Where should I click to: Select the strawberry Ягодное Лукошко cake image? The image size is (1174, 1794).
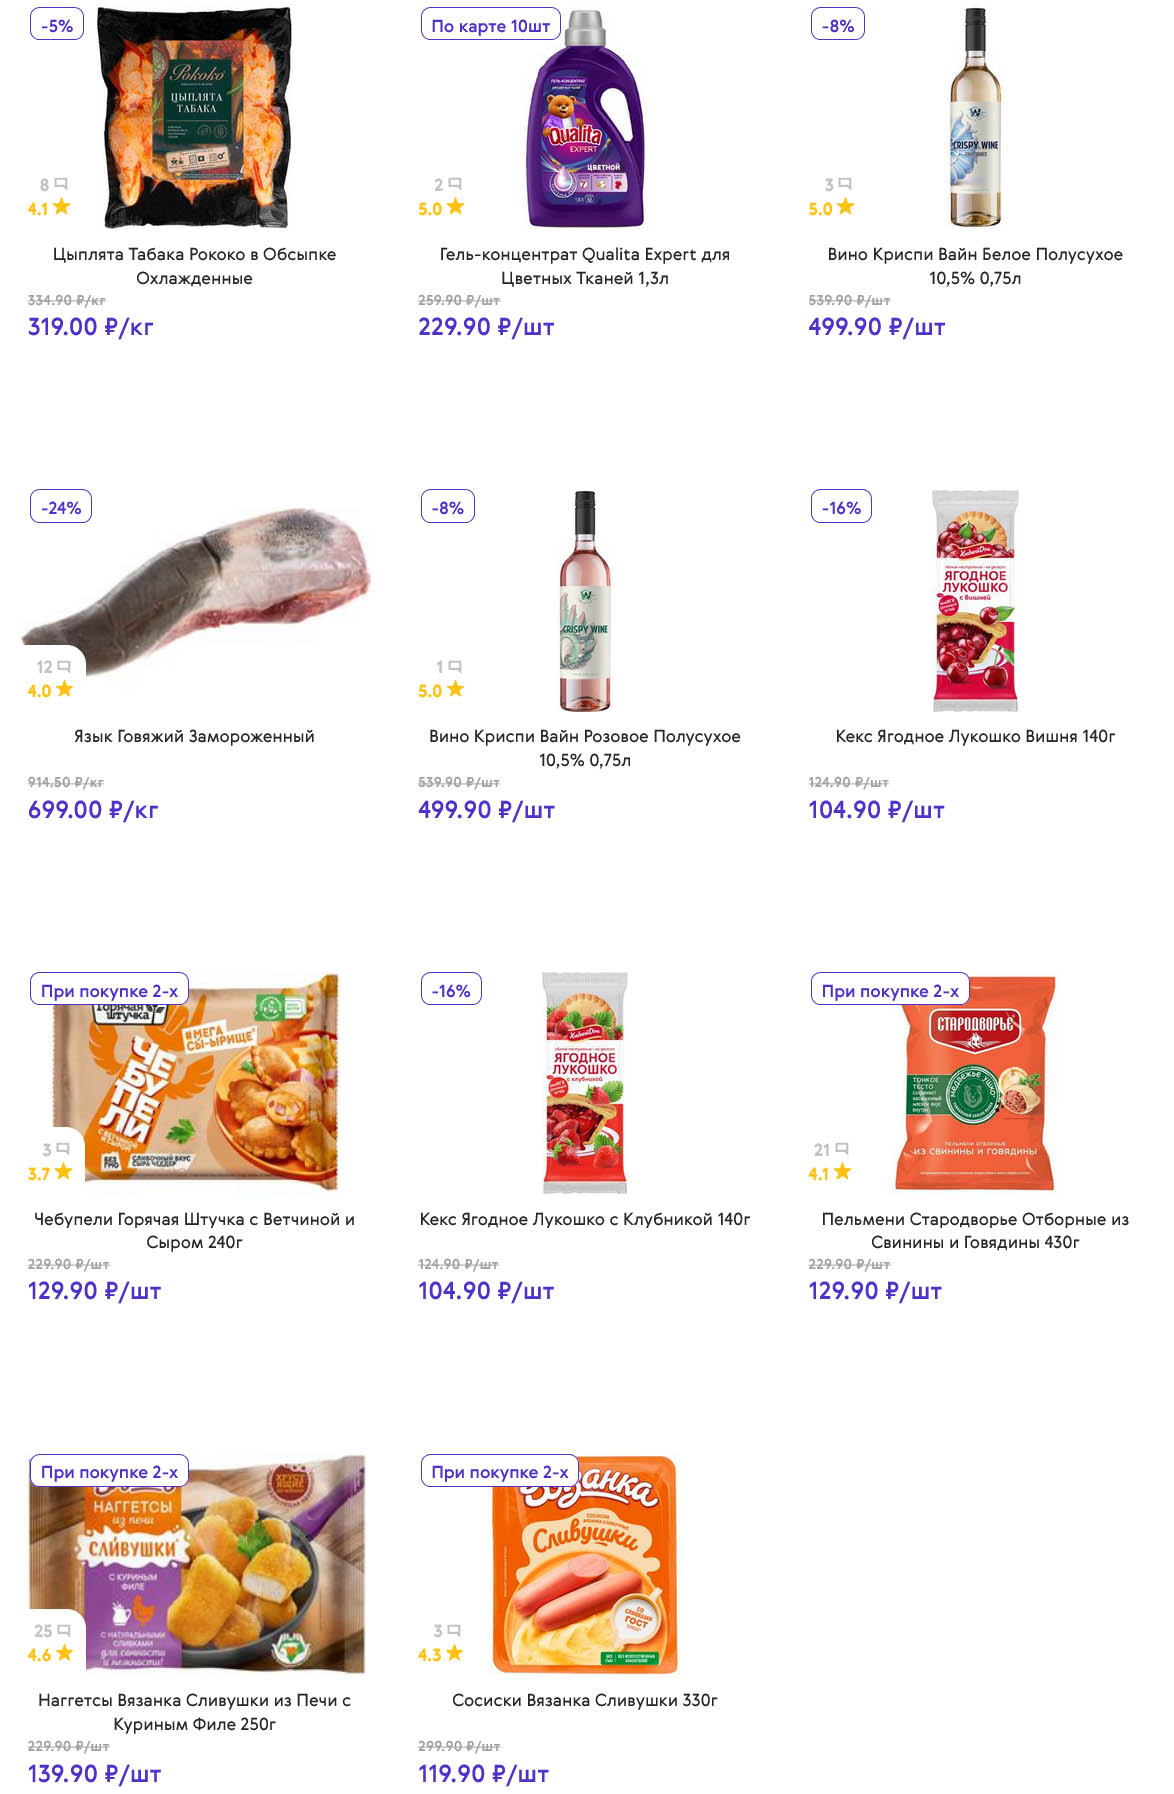585,1082
